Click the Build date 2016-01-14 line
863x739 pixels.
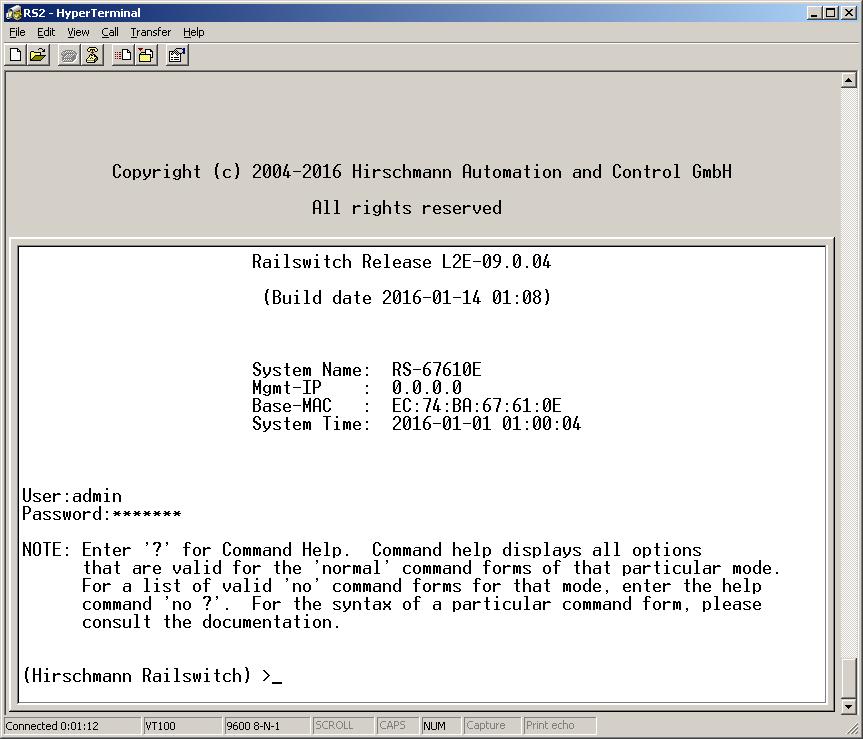click(x=407, y=298)
